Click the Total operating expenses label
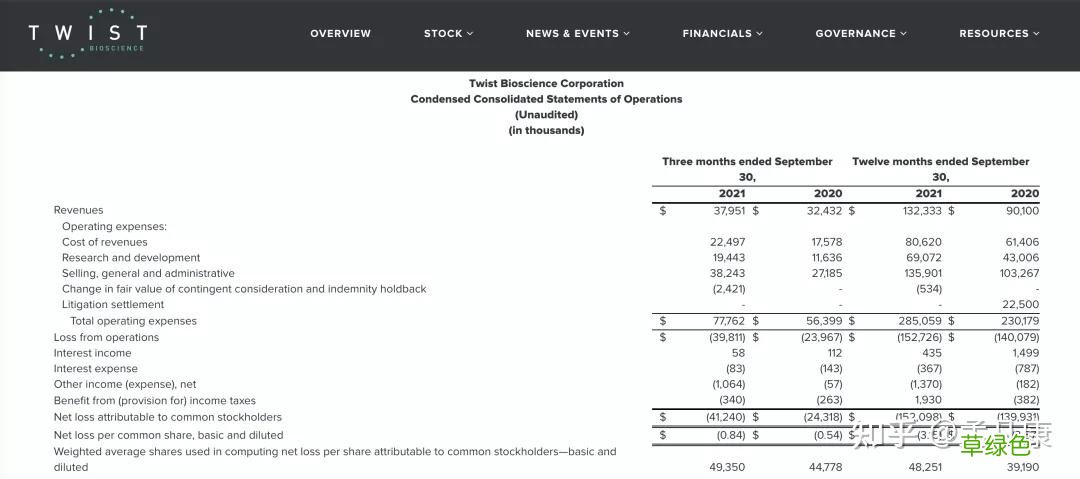 [133, 321]
